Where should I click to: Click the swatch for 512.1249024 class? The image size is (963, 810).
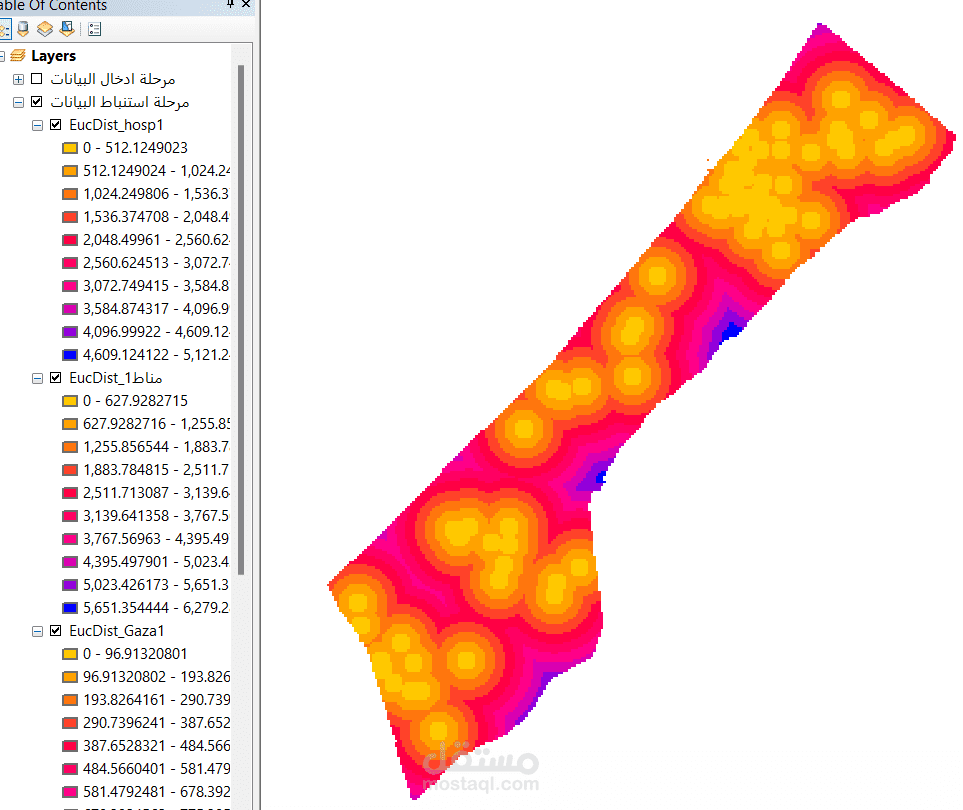[x=70, y=171]
